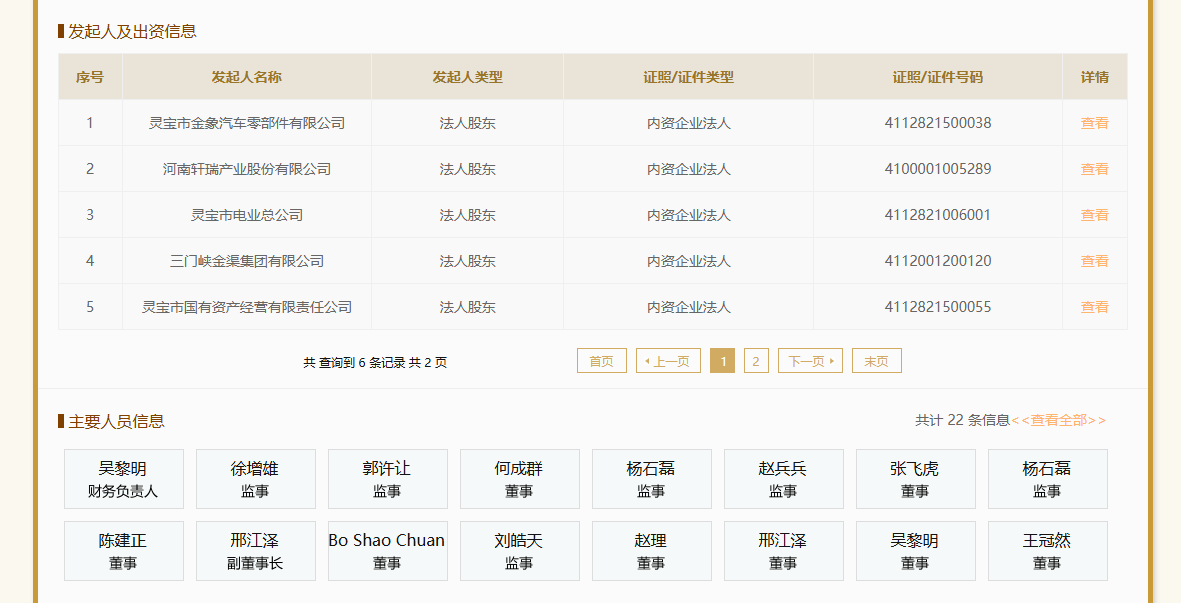Open 查看 details for 河南轩瑞产业股份有限公司

click(x=1094, y=169)
